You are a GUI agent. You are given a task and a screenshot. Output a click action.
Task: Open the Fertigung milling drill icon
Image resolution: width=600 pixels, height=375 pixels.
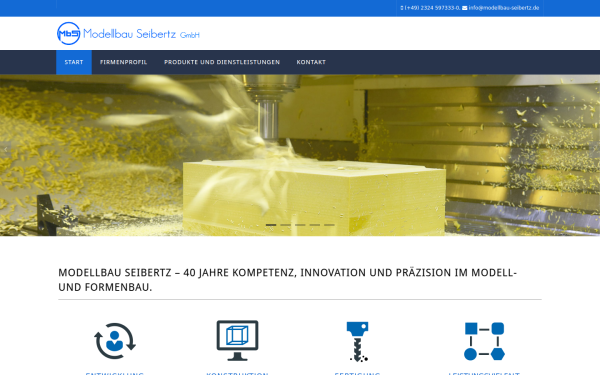(x=357, y=341)
